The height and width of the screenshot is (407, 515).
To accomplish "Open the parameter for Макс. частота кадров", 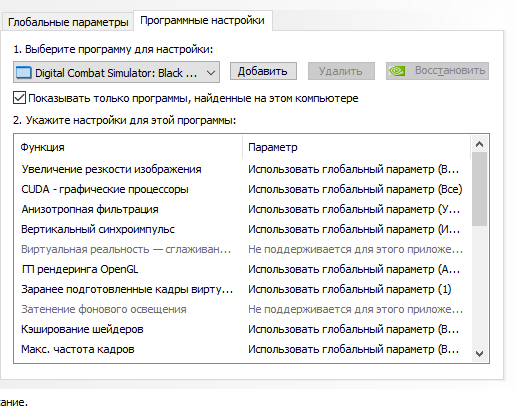I will point(355,349).
